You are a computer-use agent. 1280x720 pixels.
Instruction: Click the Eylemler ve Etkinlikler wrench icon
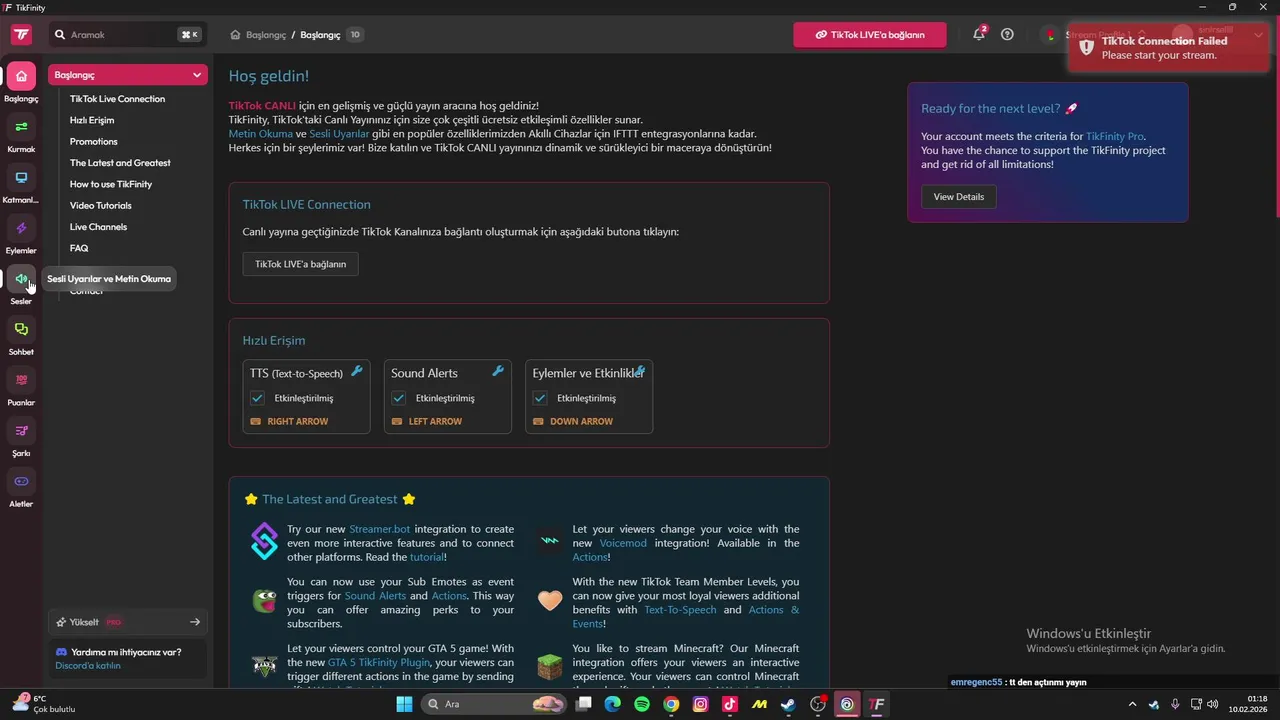coord(640,371)
